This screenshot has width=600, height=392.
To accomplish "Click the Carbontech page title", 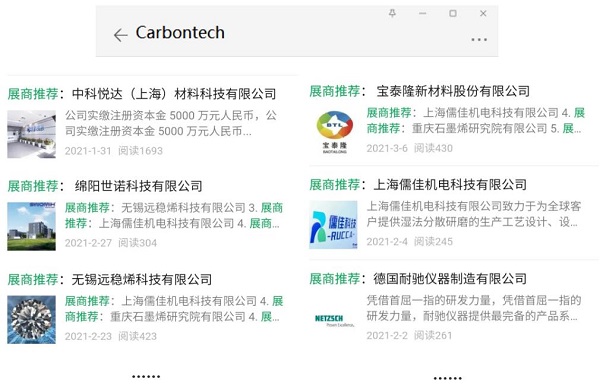I will [180, 33].
